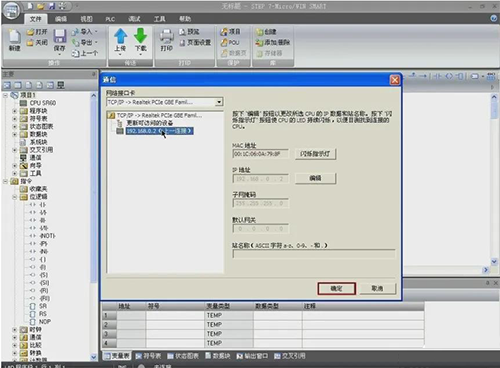Switch to the Output Window (输出窗口) bottom tab
Image resolution: width=500 pixels, height=368 pixels.
(x=252, y=356)
